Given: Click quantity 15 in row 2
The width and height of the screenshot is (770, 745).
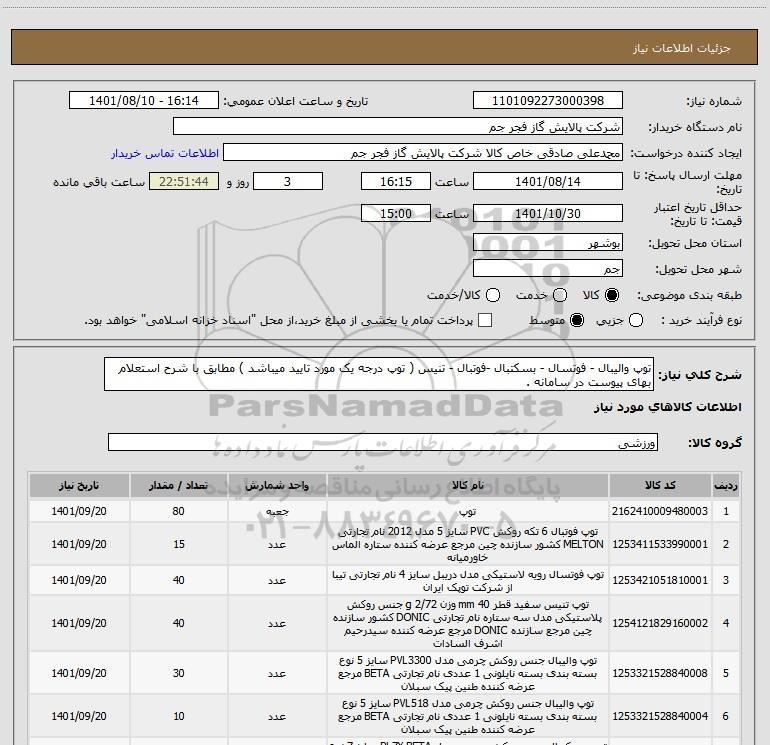Looking at the screenshot, I should (x=178, y=544).
